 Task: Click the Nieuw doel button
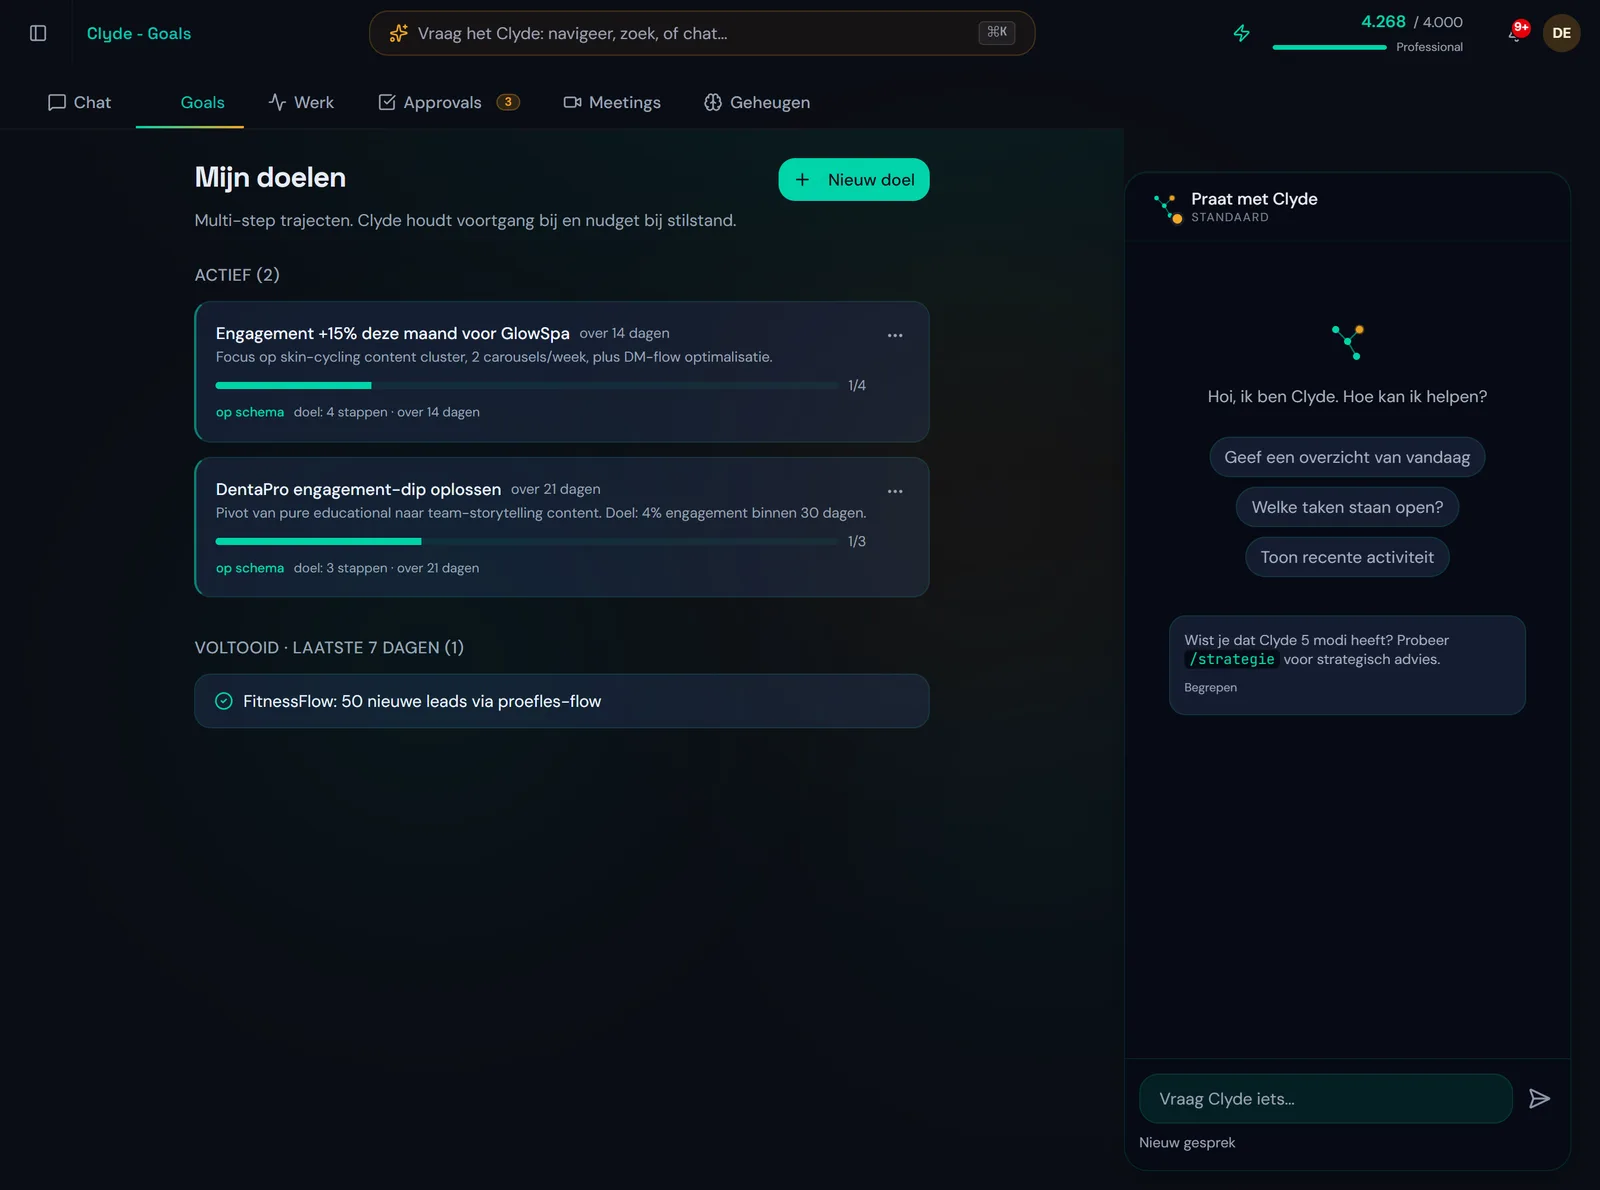854,180
